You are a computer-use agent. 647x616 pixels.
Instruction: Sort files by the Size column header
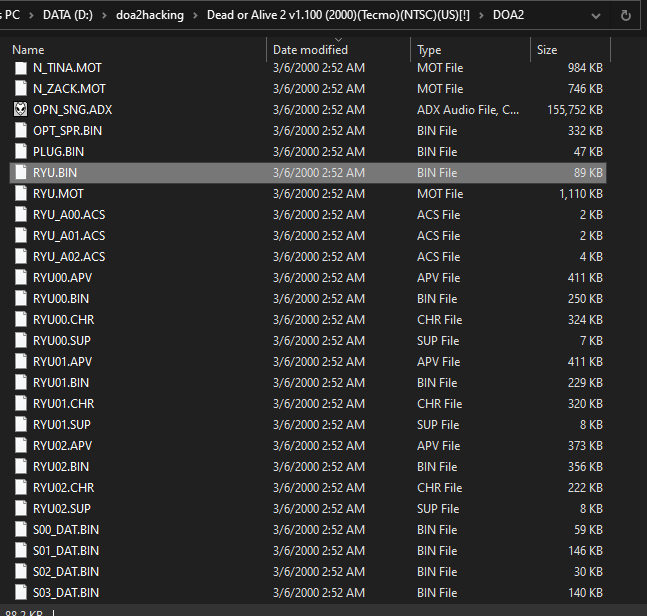coord(547,49)
